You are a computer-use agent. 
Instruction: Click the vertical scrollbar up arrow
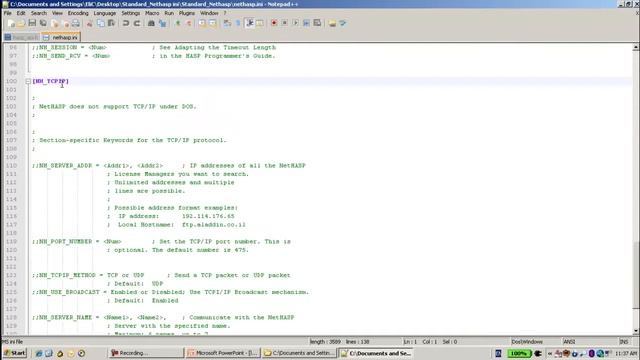(x=636, y=47)
